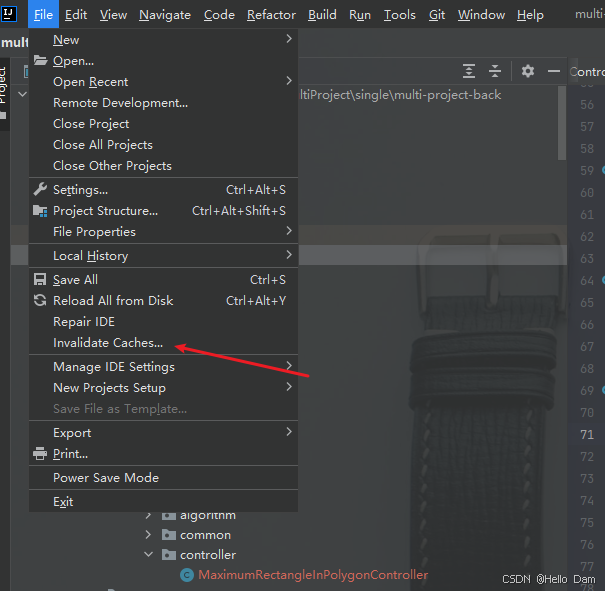
Task: Select the controller folder label
Action: click(208, 555)
